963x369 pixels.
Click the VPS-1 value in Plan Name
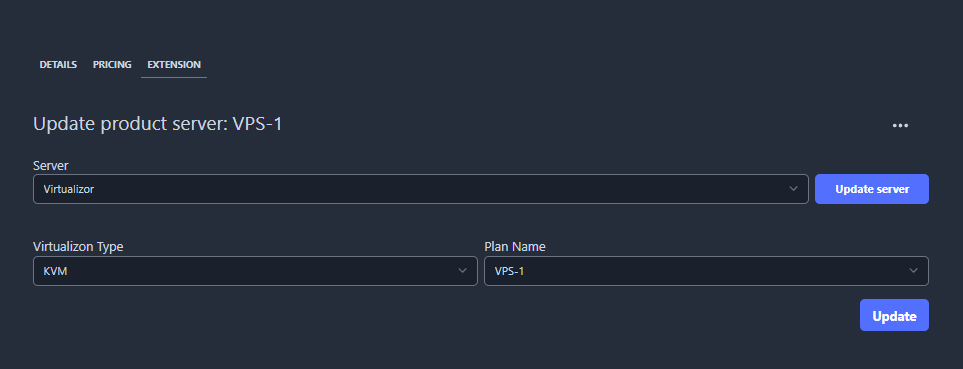tap(509, 271)
